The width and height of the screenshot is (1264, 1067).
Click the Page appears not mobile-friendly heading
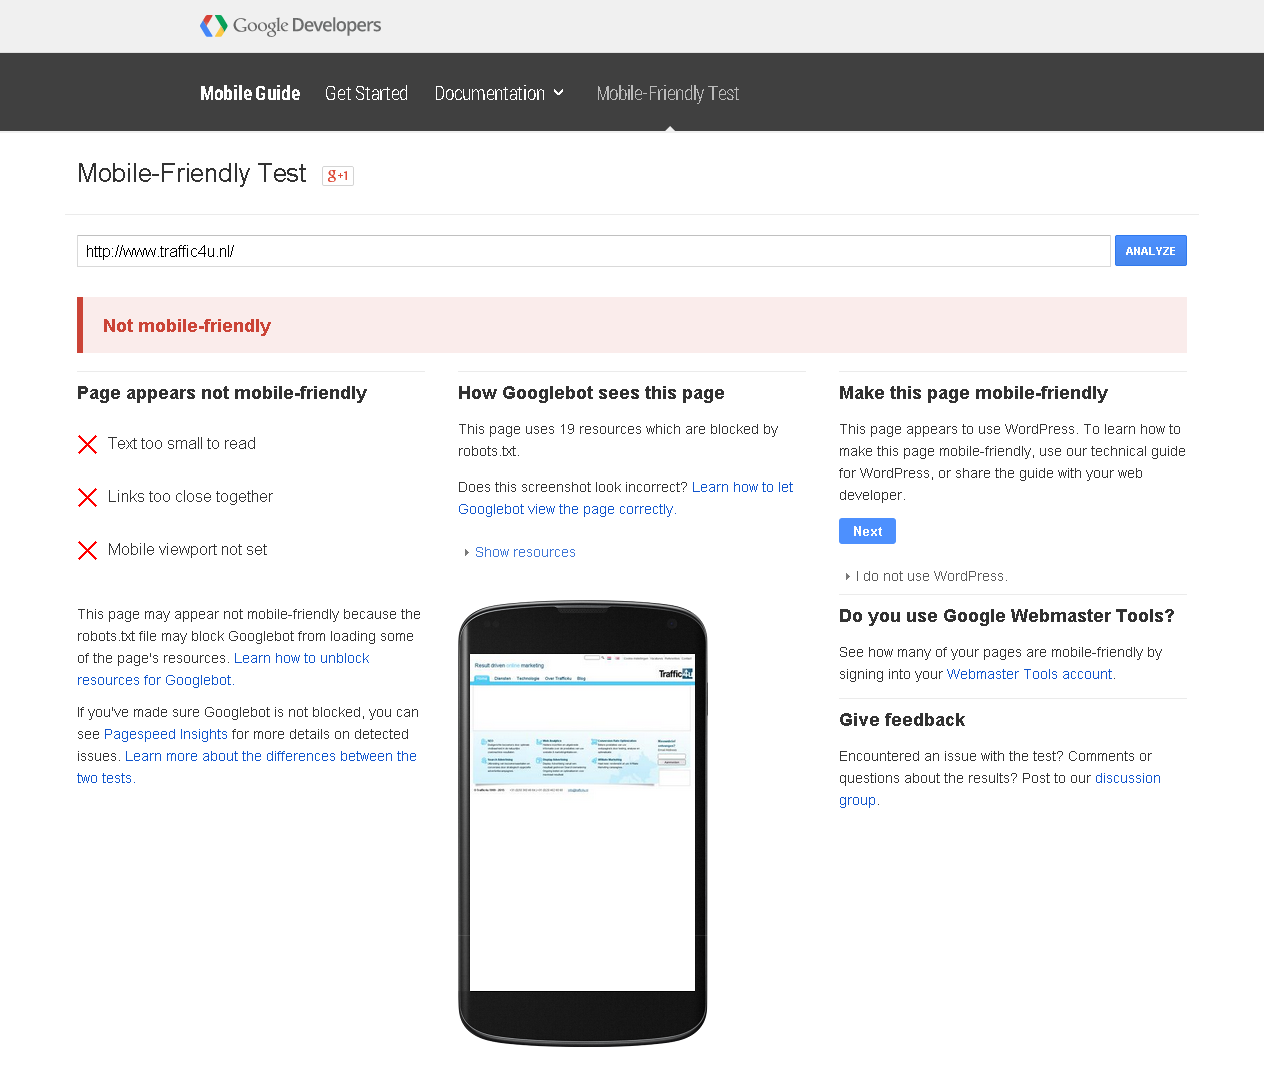point(222,393)
